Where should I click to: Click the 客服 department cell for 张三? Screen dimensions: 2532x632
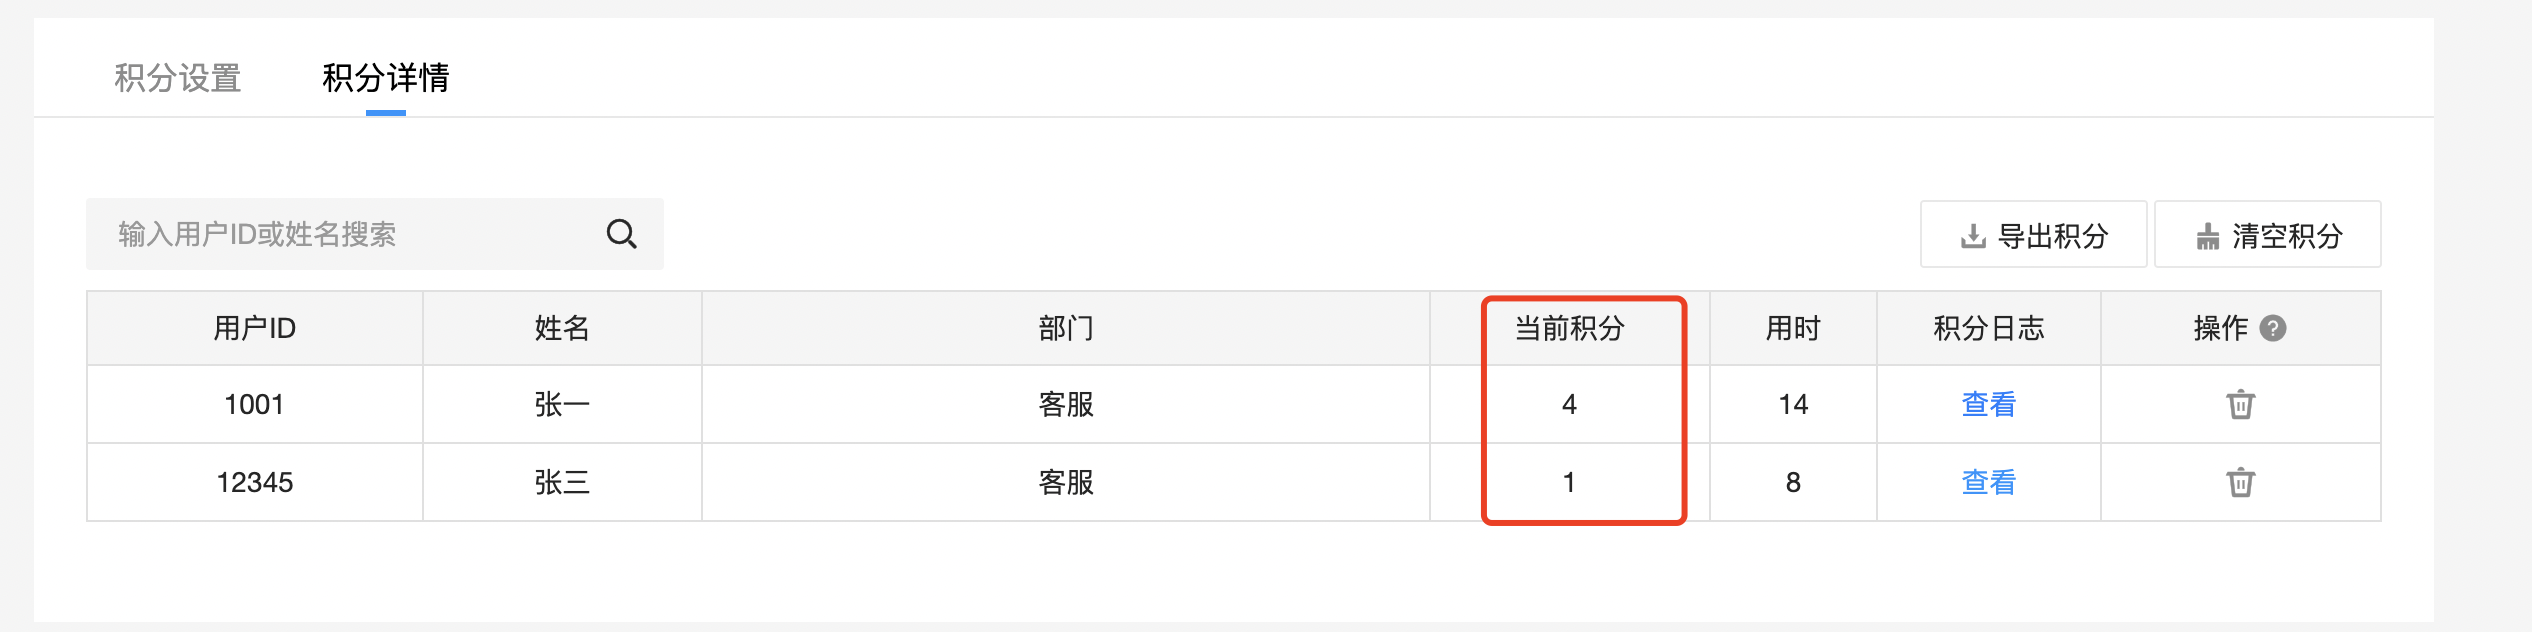pyautogui.click(x=1066, y=483)
